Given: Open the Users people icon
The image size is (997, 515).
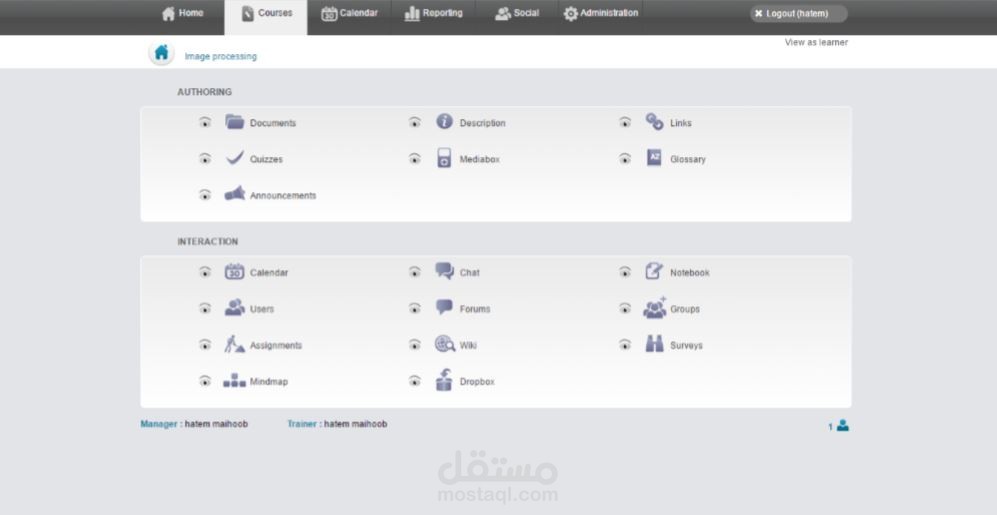Looking at the screenshot, I should coord(235,308).
